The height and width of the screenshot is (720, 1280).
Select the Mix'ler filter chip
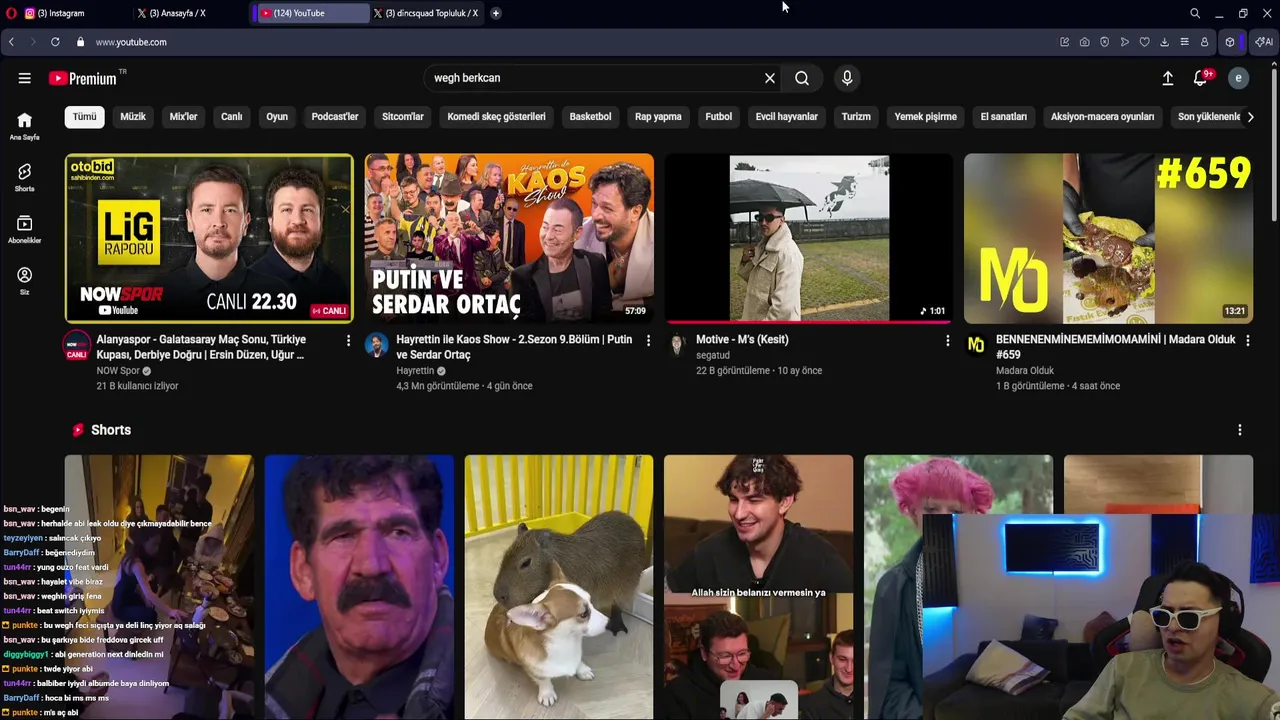pyautogui.click(x=184, y=117)
